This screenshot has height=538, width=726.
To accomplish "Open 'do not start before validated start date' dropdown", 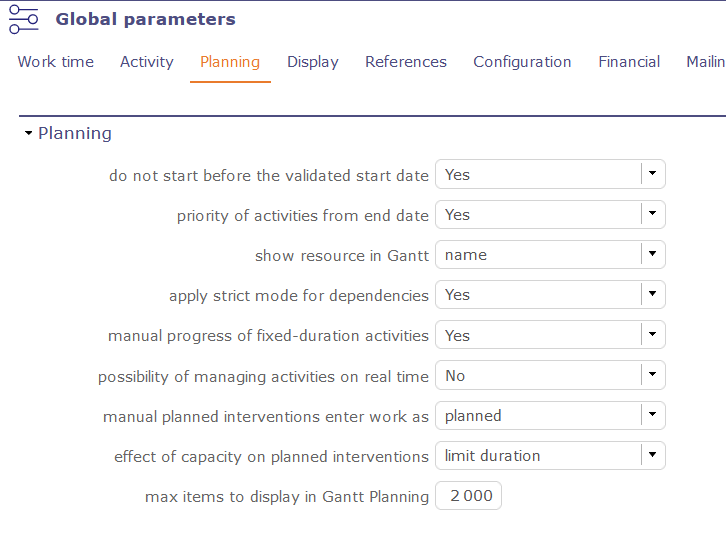I will pos(652,174).
